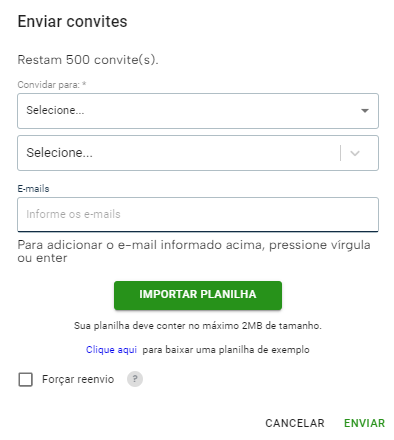Open the Convidar para Selecione dropdown
The height and width of the screenshot is (440, 394).
coord(198,111)
